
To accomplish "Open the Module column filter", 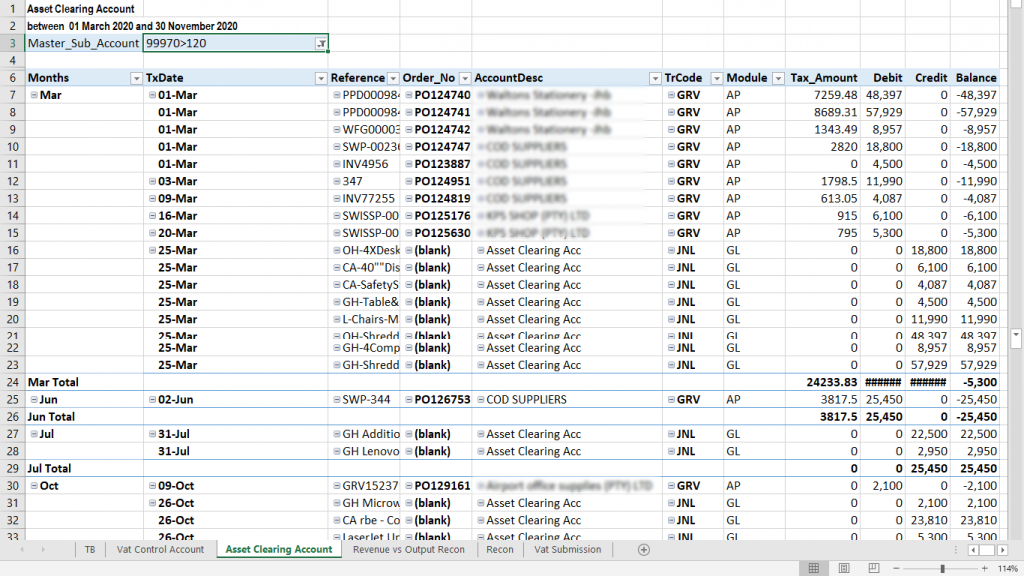I will 778,78.
